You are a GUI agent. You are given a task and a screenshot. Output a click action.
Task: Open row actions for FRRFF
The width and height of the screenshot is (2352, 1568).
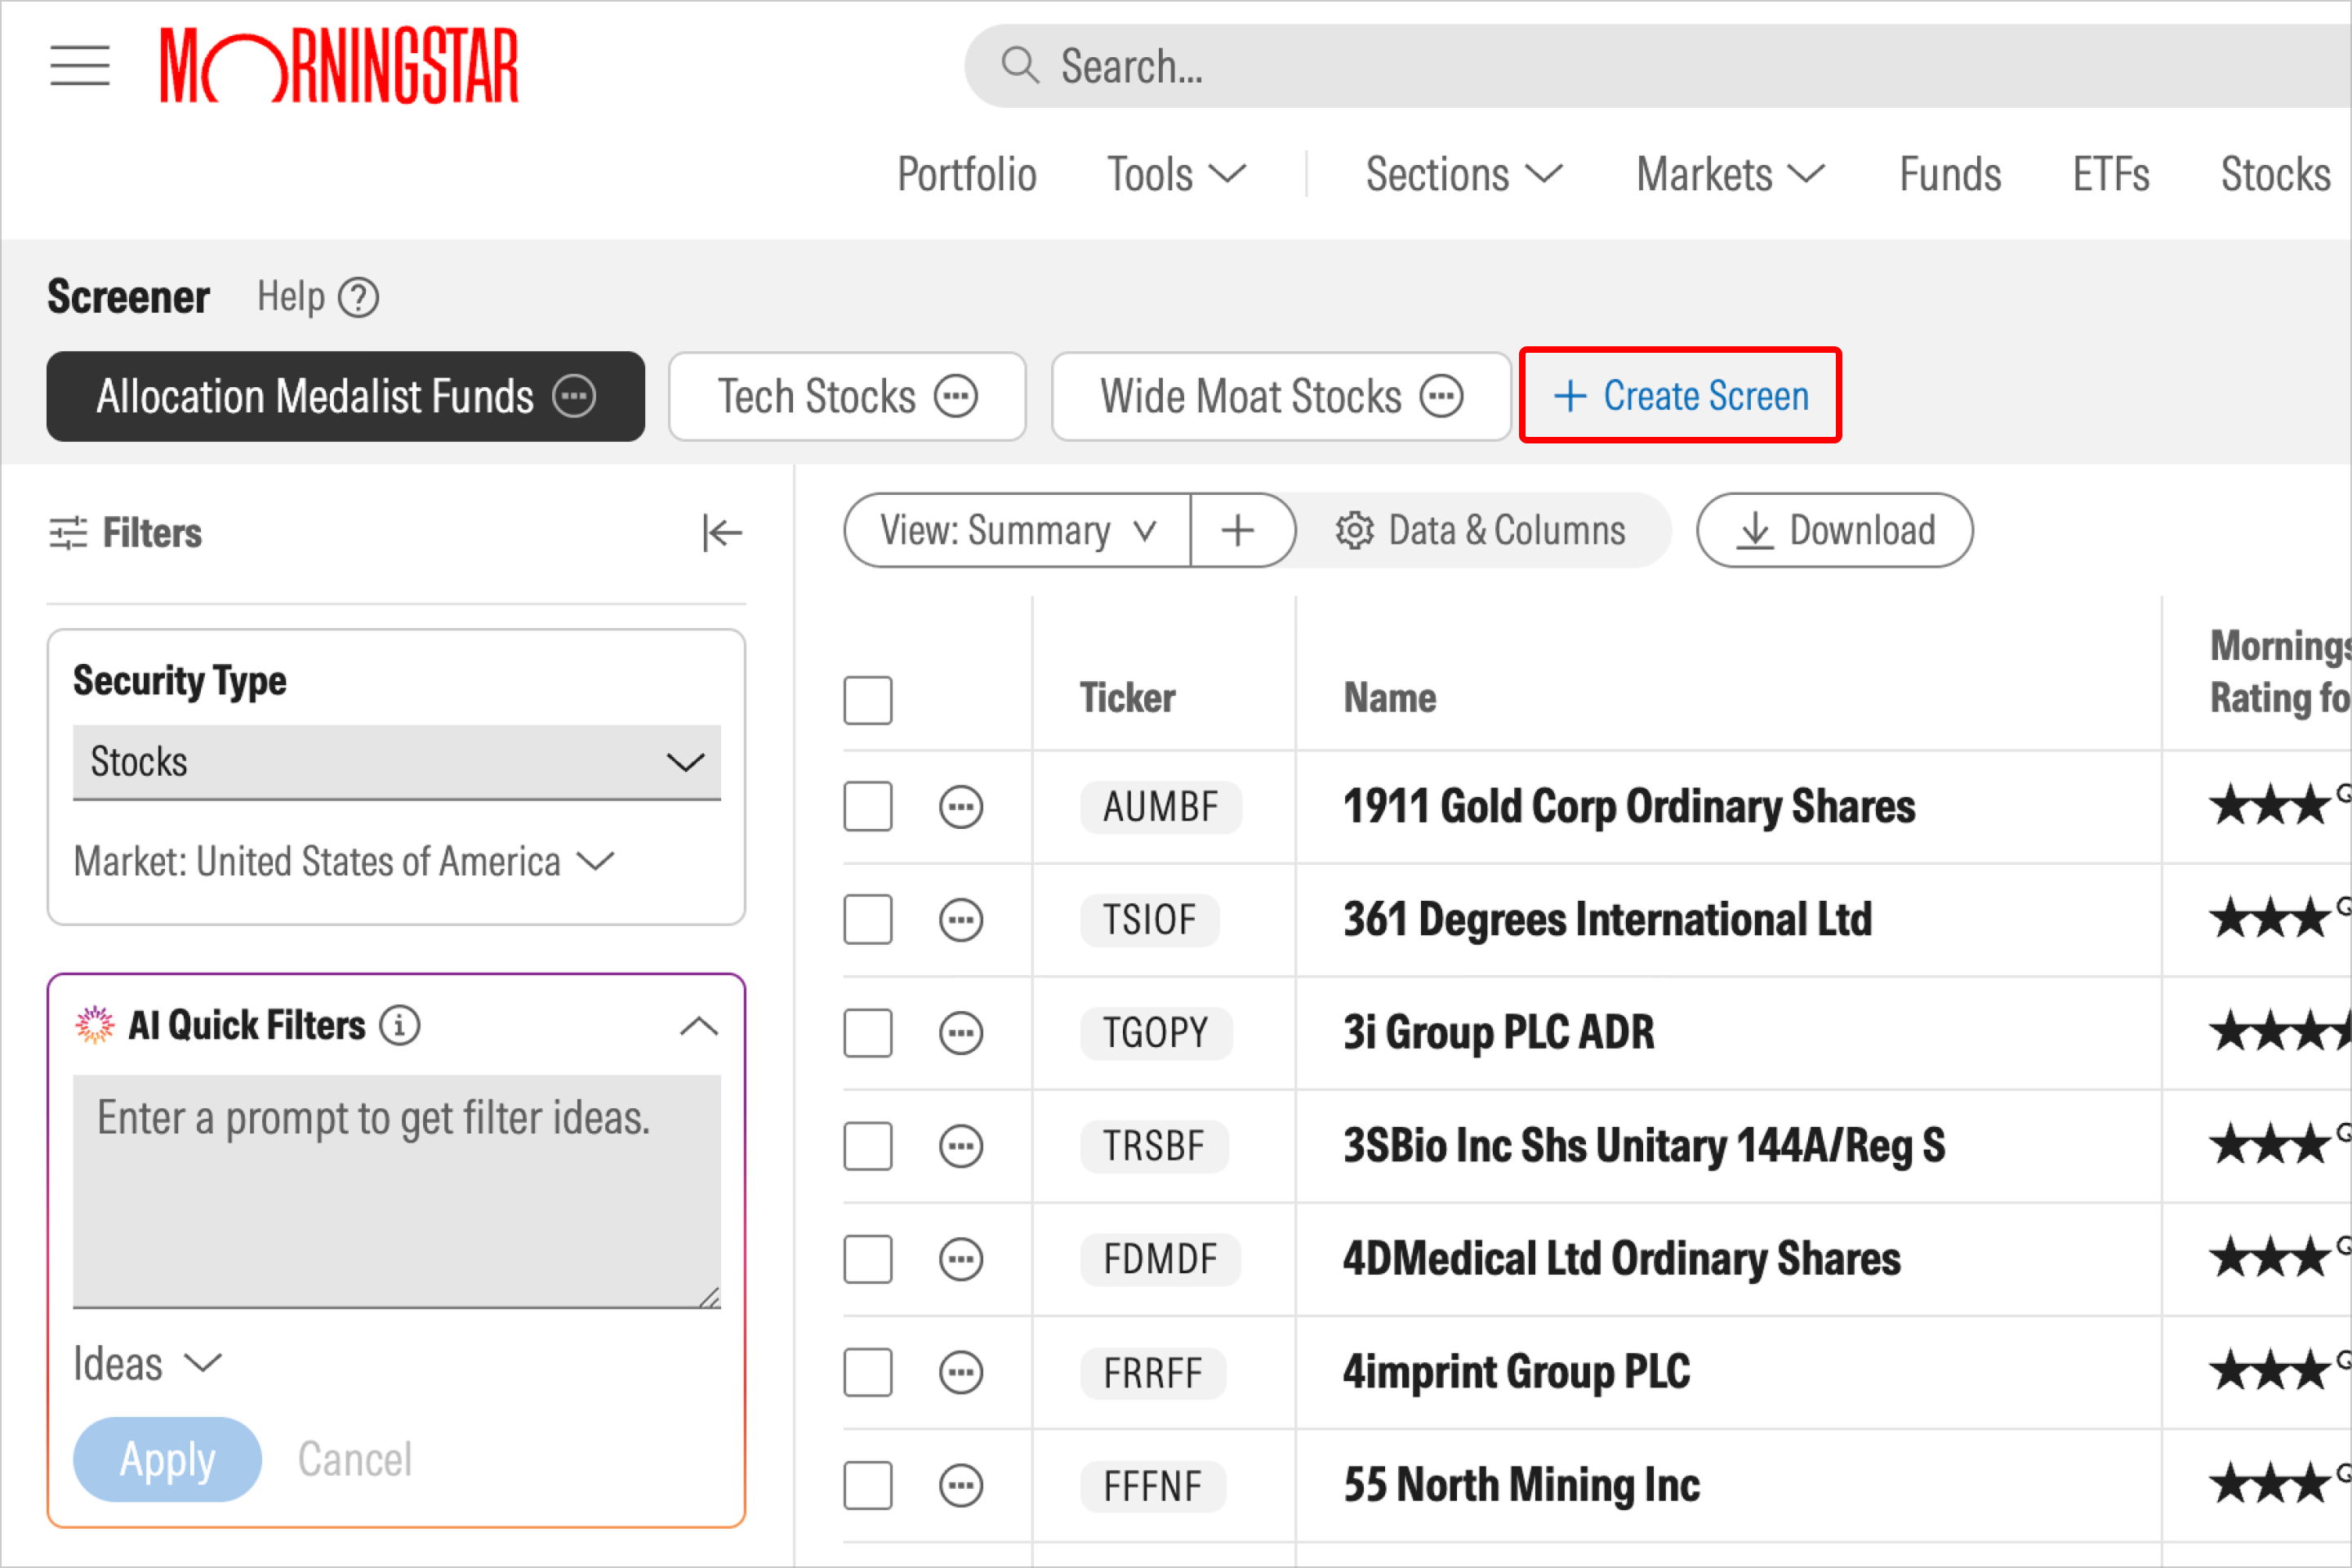[961, 1372]
